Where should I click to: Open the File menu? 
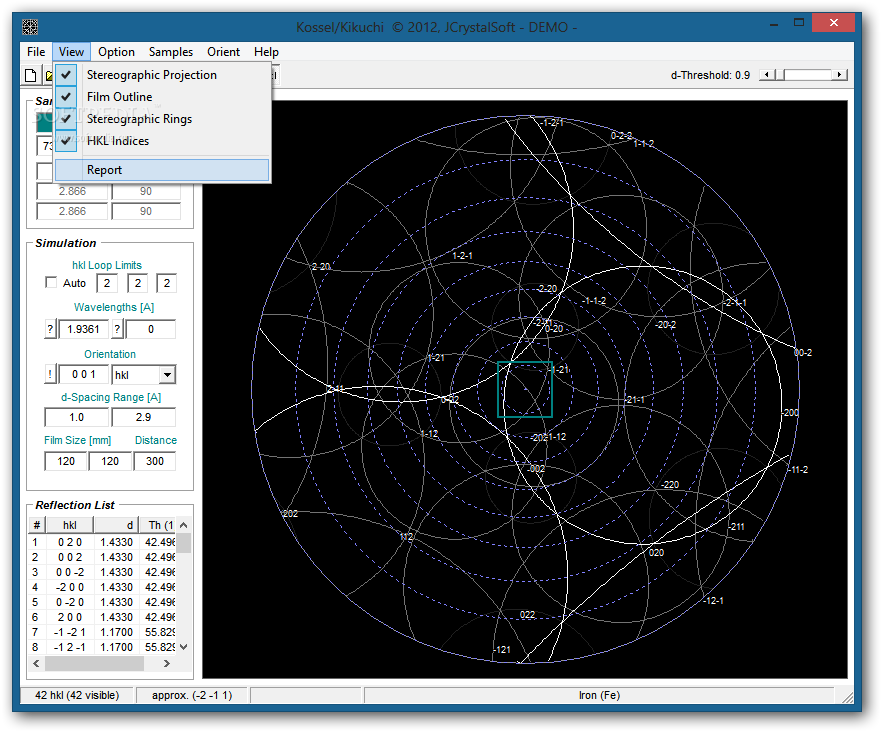[x=36, y=52]
